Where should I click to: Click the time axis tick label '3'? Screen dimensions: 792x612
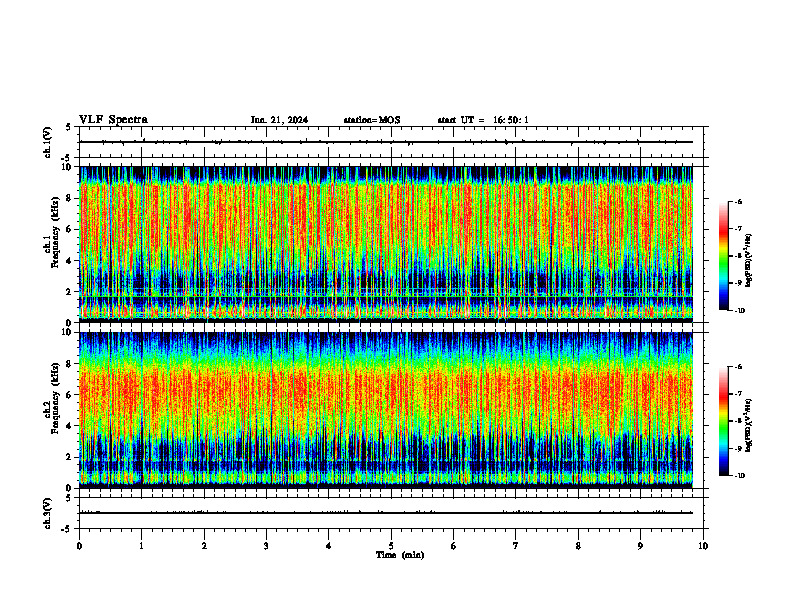266,546
